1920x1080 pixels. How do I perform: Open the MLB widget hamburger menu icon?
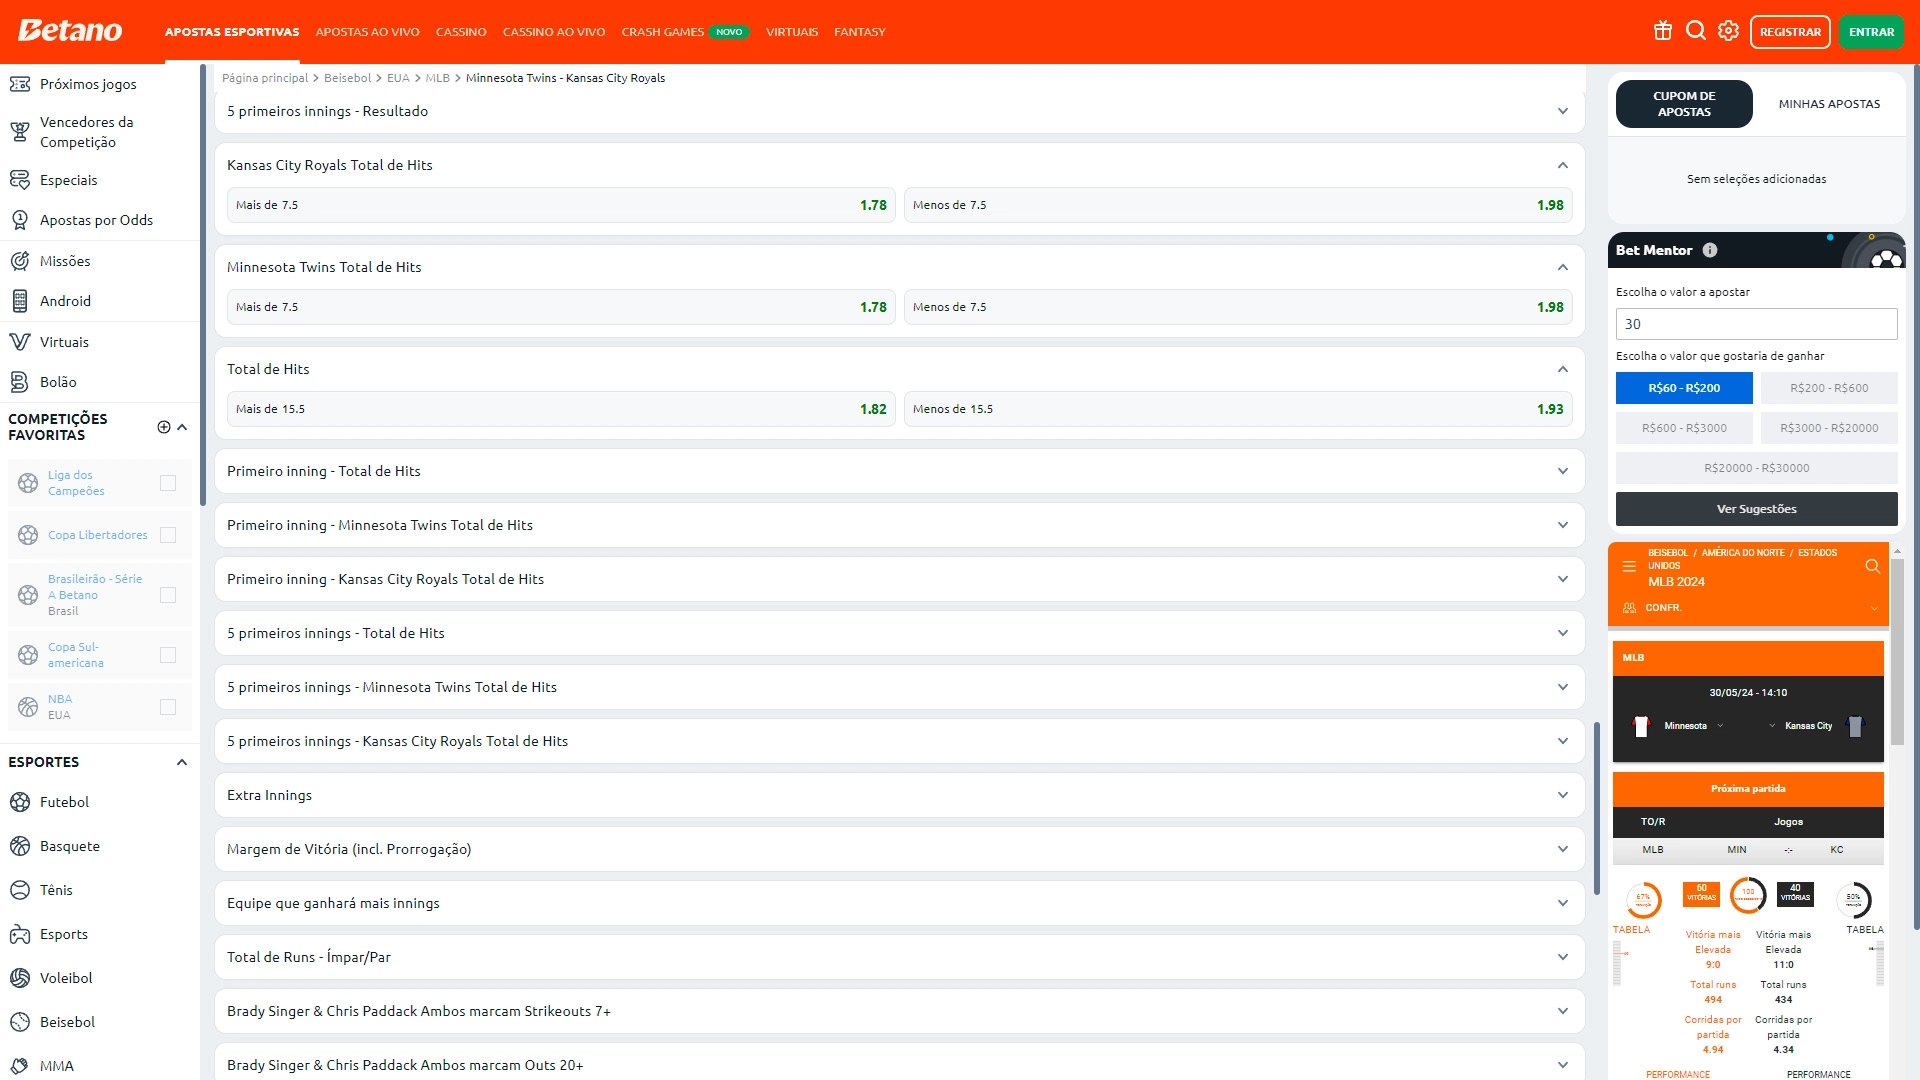(1629, 566)
